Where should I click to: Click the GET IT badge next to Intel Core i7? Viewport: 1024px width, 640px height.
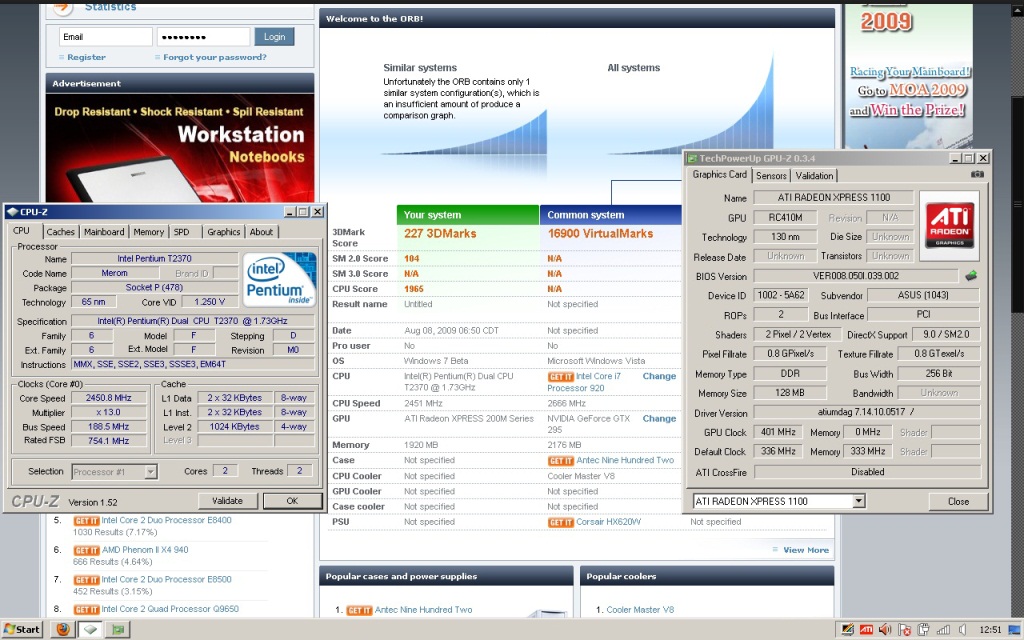[x=560, y=377]
